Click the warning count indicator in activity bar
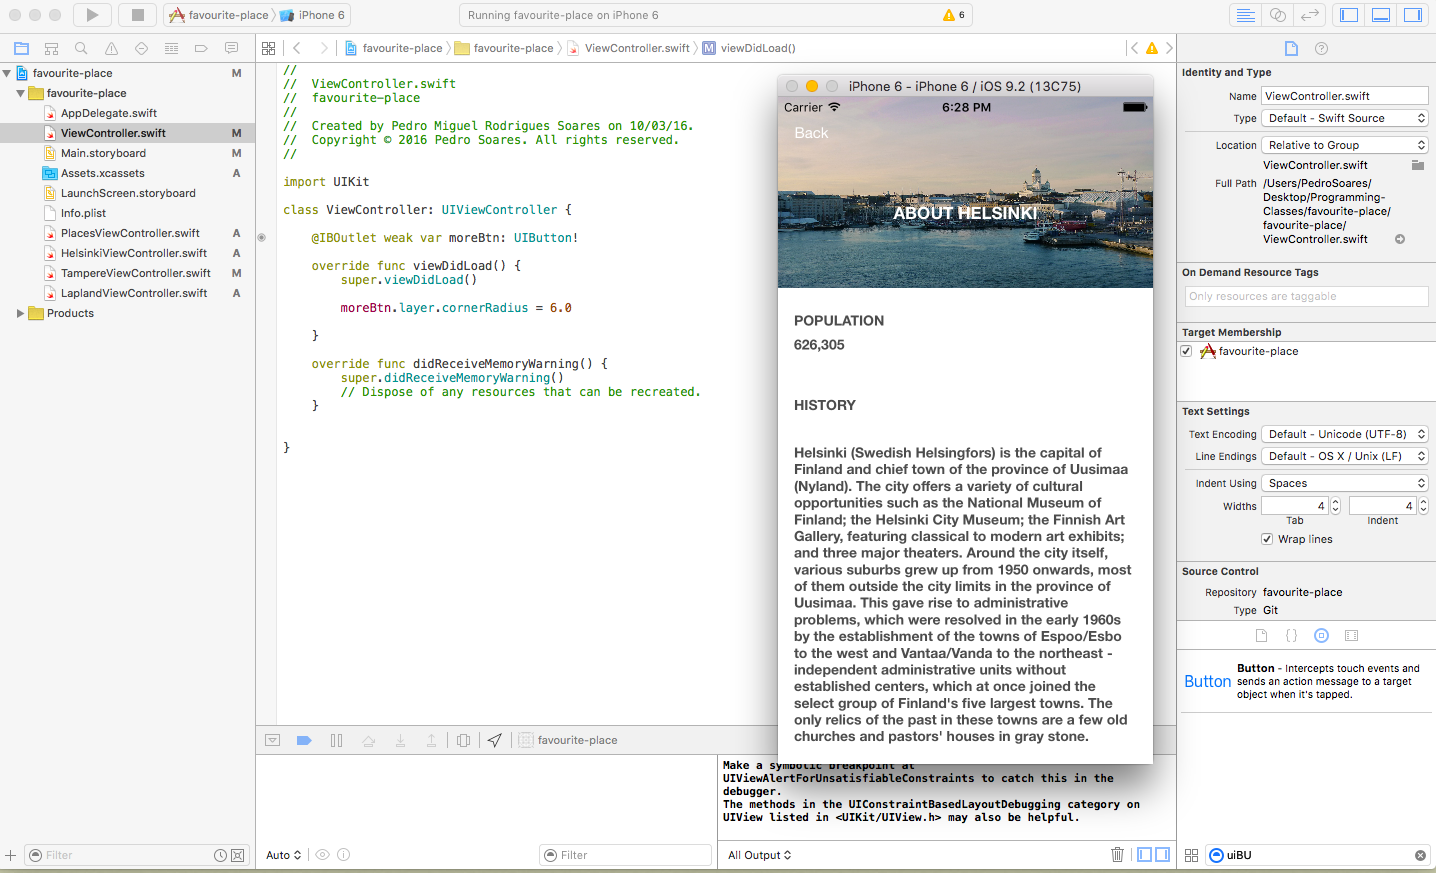This screenshot has height=873, width=1436. (954, 15)
